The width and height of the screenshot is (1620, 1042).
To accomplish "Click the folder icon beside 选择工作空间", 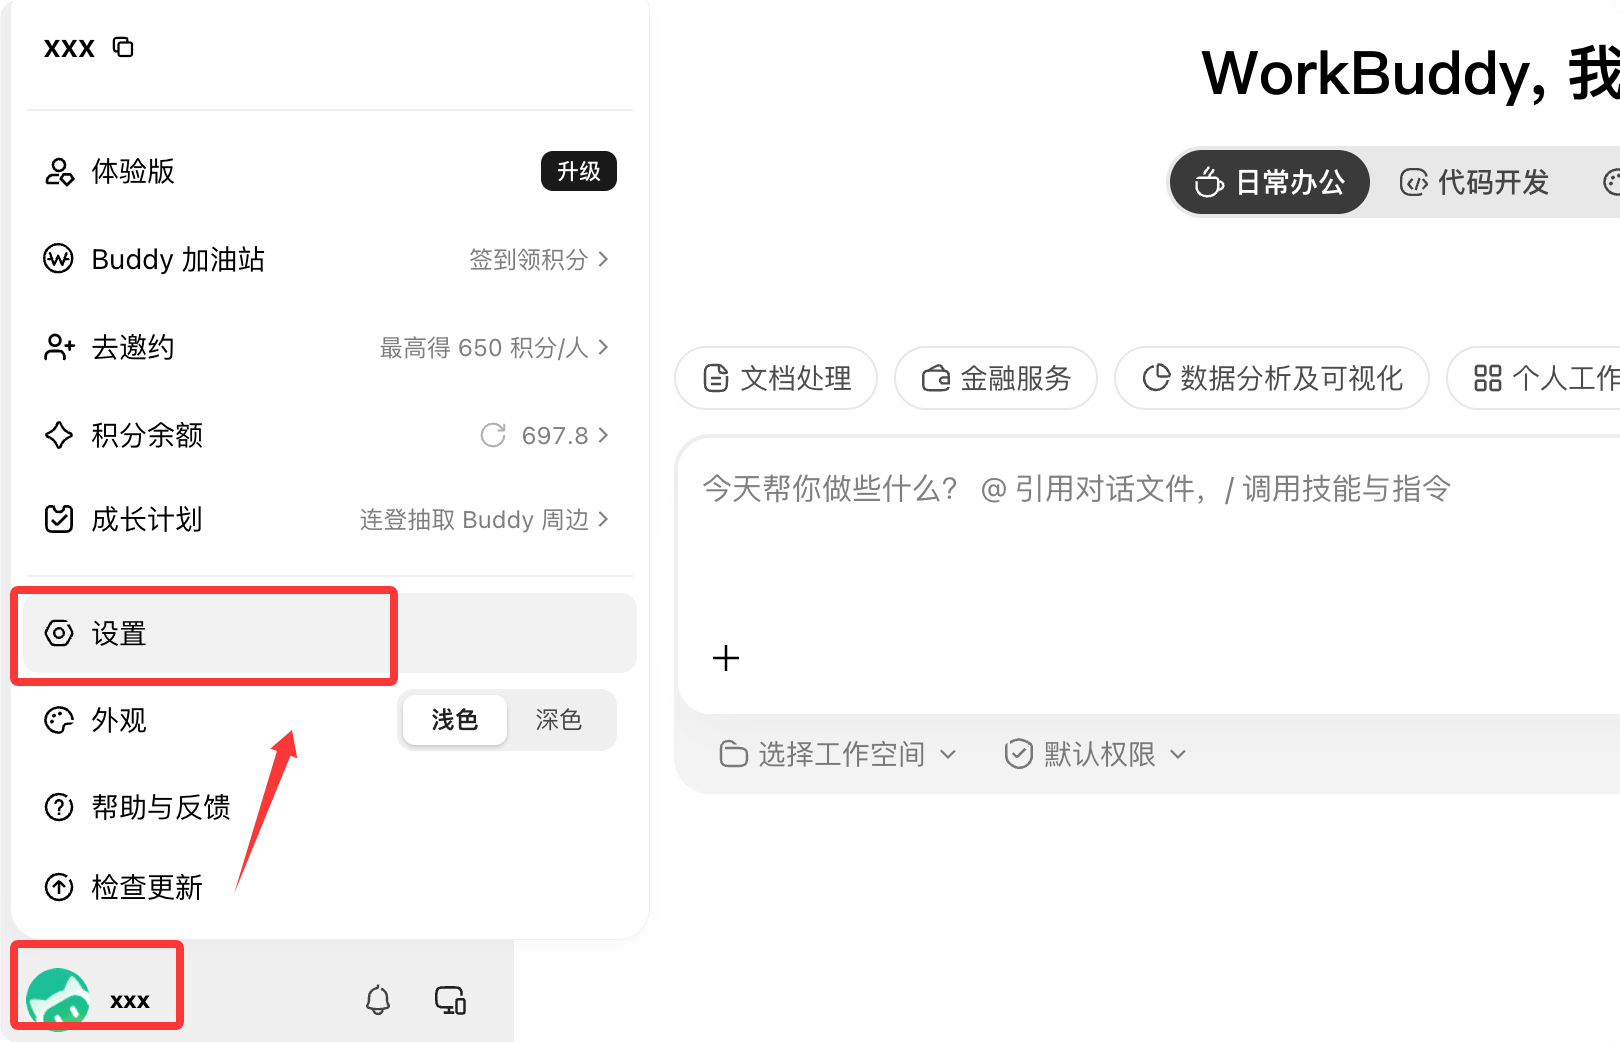I will [x=733, y=754].
